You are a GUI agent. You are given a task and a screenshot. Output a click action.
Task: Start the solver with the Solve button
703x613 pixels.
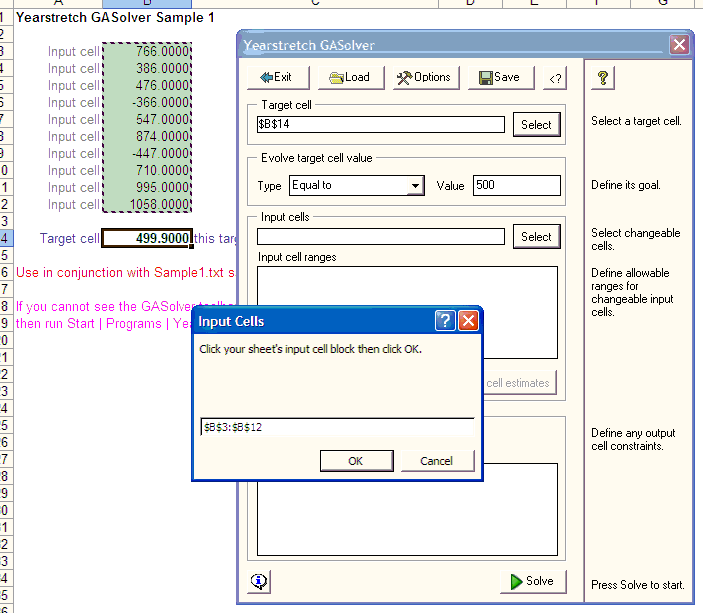[533, 582]
